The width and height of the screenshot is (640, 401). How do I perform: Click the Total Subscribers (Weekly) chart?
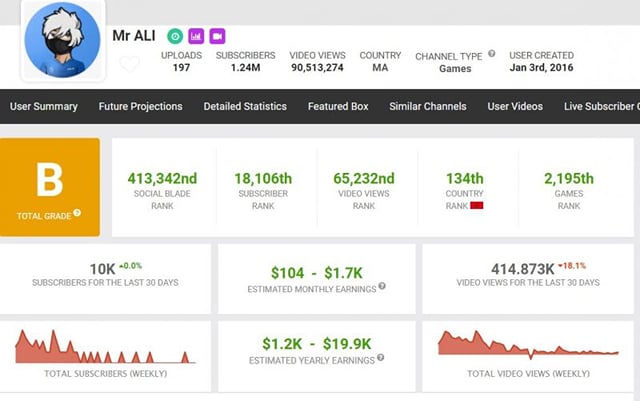[x=105, y=347]
